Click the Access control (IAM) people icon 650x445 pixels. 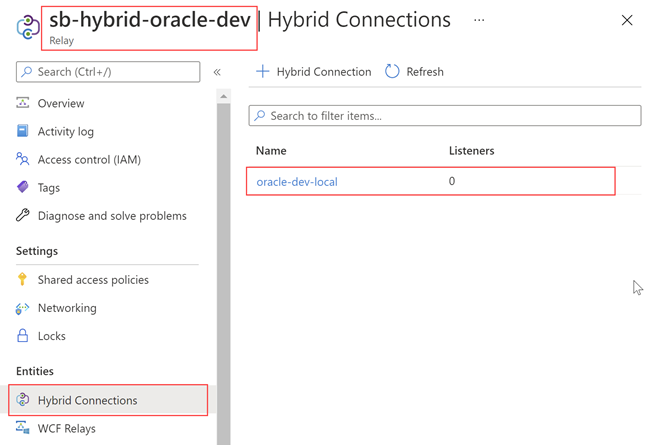23,159
